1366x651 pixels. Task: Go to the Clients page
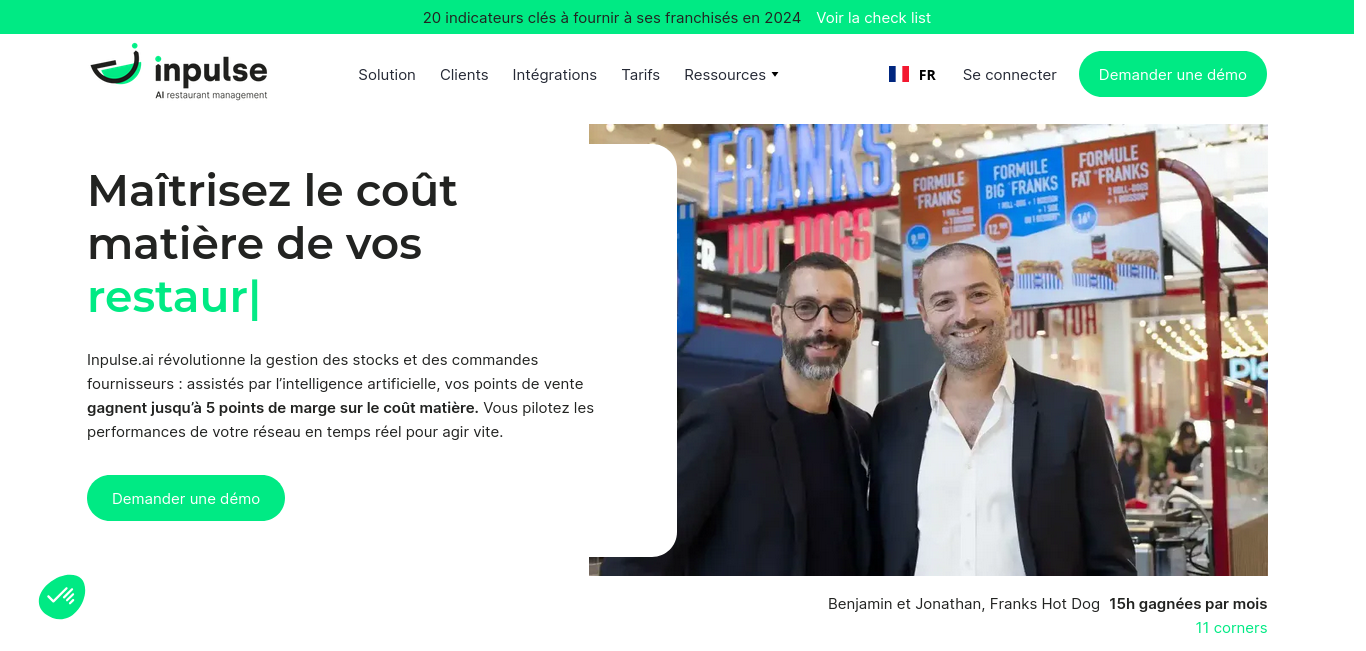coord(464,75)
